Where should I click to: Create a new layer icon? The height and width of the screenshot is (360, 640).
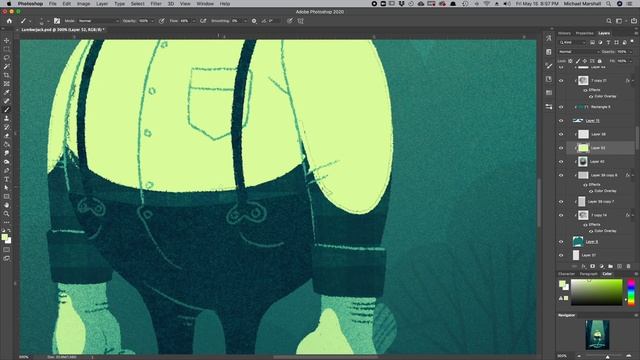point(619,266)
